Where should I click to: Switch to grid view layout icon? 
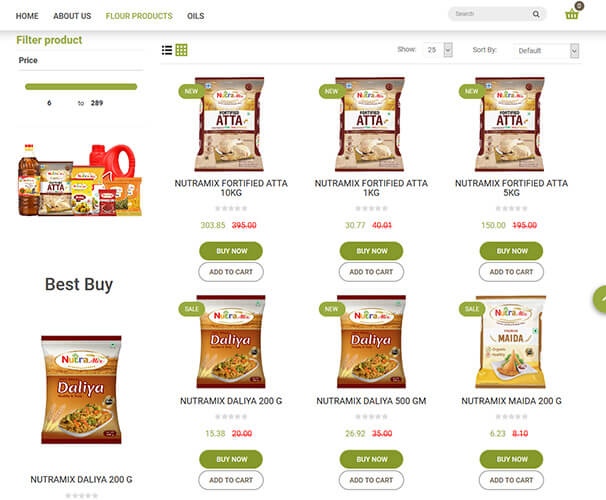click(x=181, y=50)
